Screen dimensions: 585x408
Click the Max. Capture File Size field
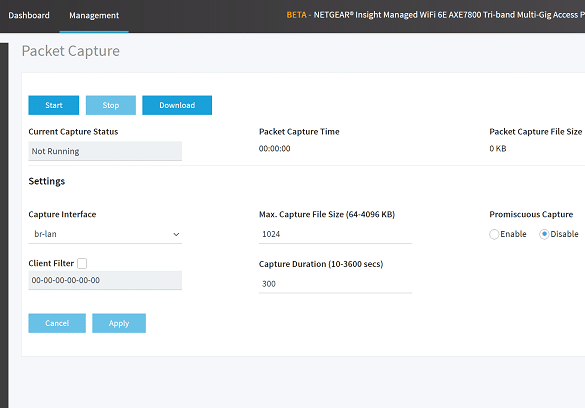click(335, 234)
